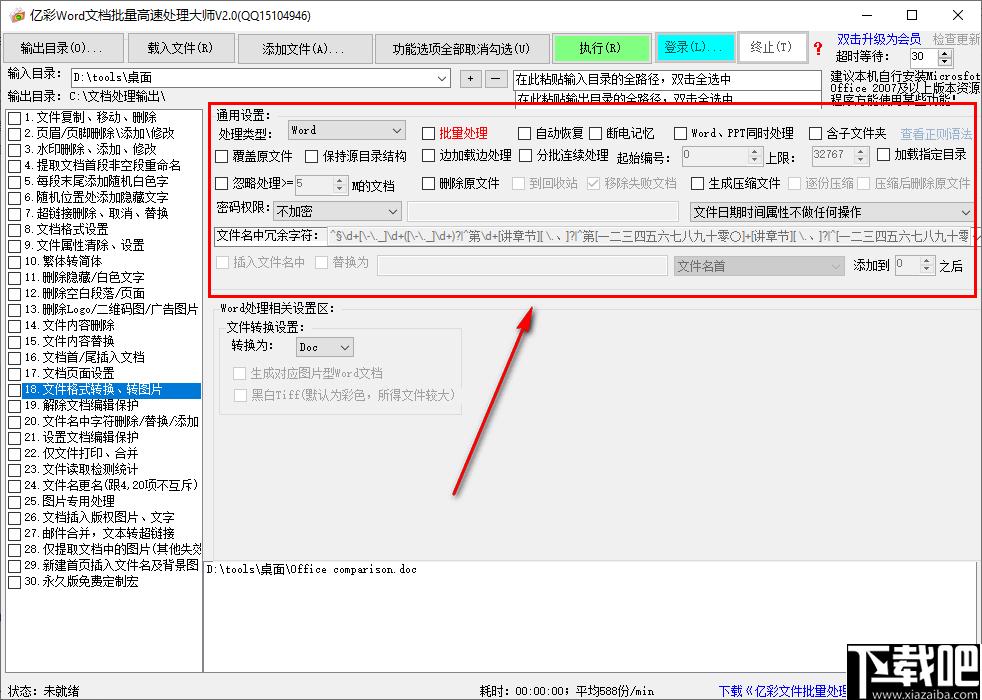Enable the 断电记忆 checkbox

(x=596, y=133)
